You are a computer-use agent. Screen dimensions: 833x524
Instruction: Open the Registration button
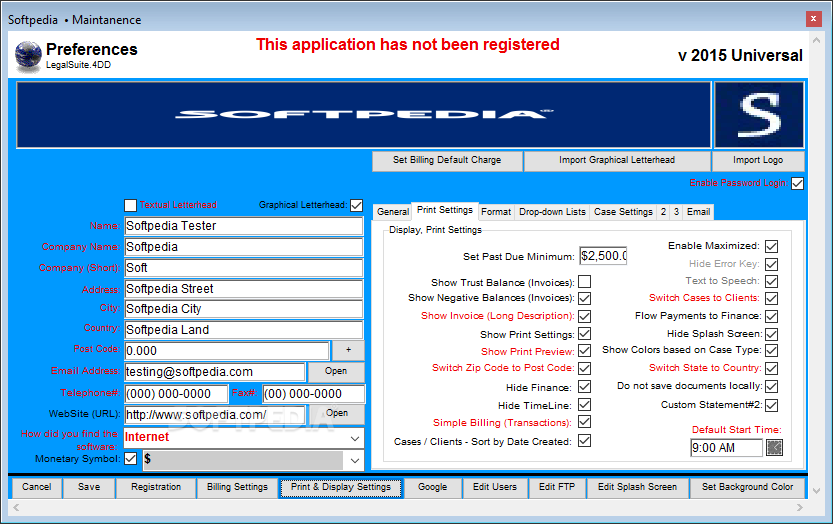[x=156, y=487]
